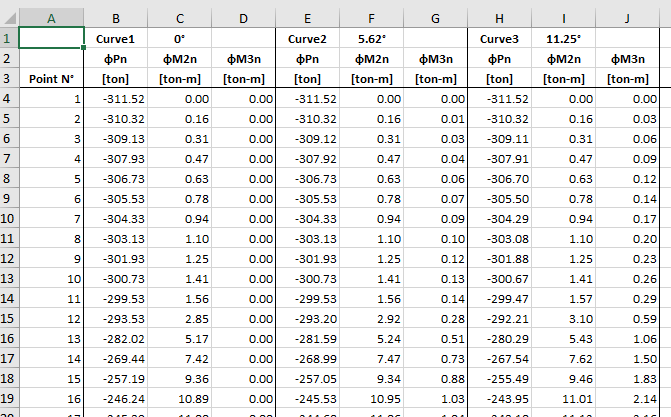Click cell showing 5.17
Viewport: 671px width, 417px height.
tap(179, 339)
